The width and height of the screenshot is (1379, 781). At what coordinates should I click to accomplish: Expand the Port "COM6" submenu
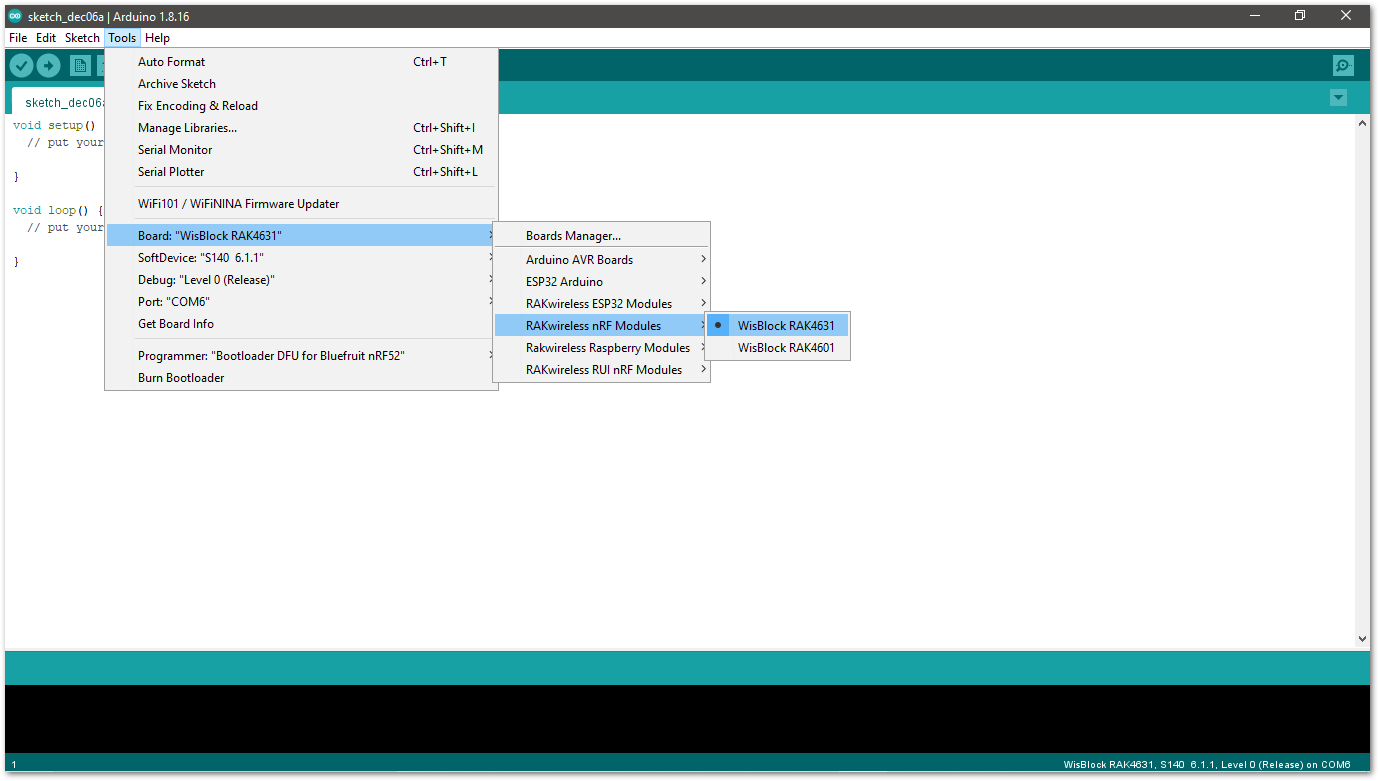301,302
